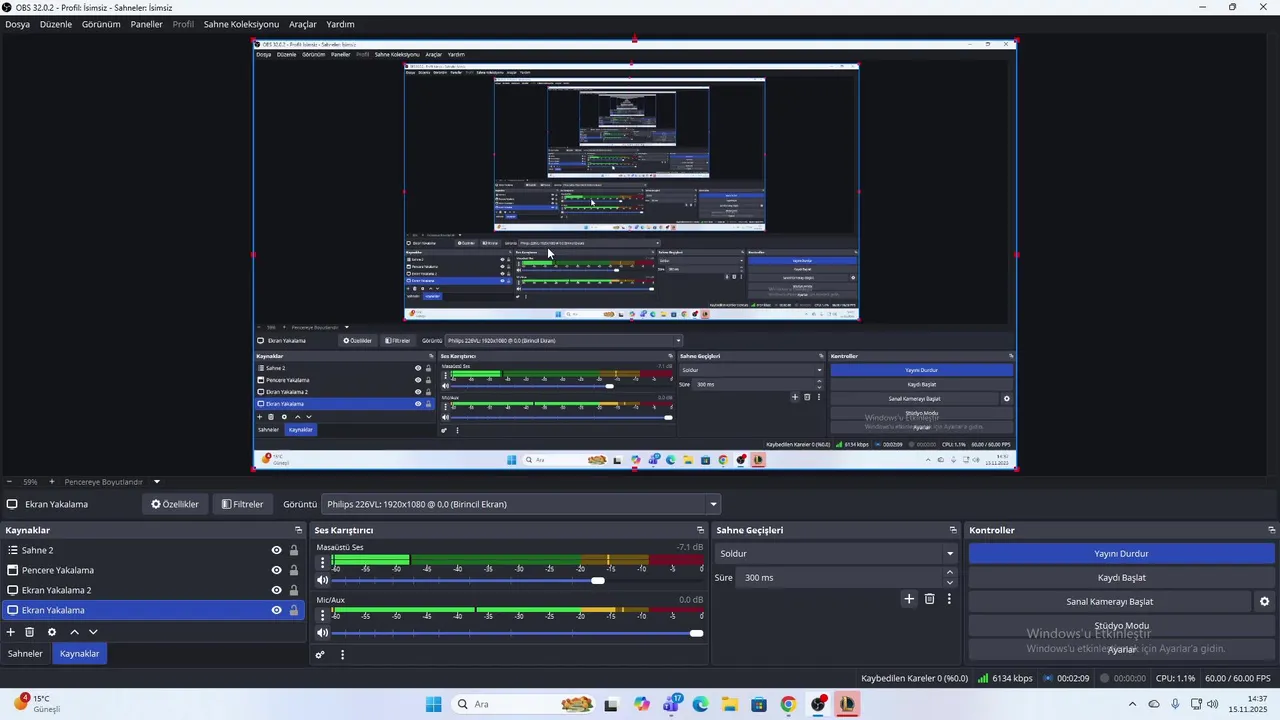Open the Yardım menu
The width and height of the screenshot is (1280, 720).
click(x=340, y=24)
